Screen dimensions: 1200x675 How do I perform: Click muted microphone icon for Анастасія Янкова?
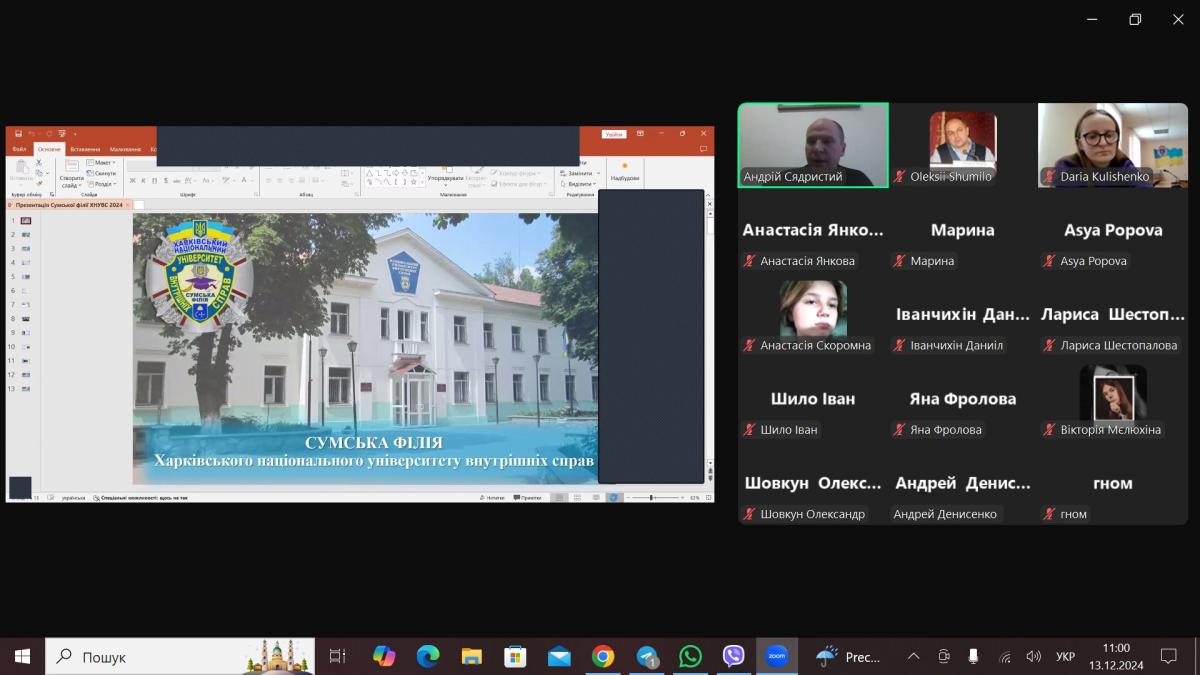pyautogui.click(x=749, y=261)
